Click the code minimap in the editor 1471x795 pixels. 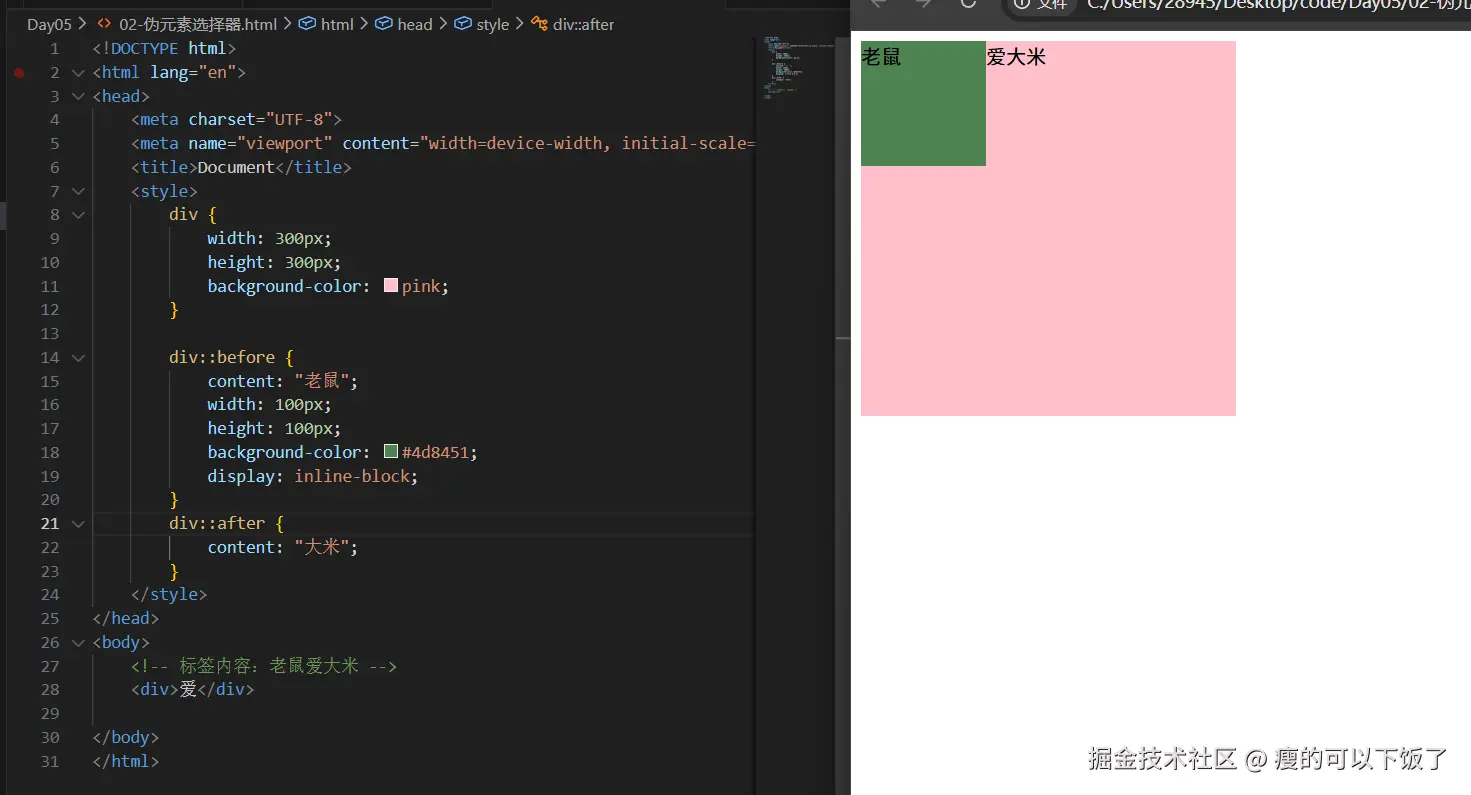tap(795, 68)
